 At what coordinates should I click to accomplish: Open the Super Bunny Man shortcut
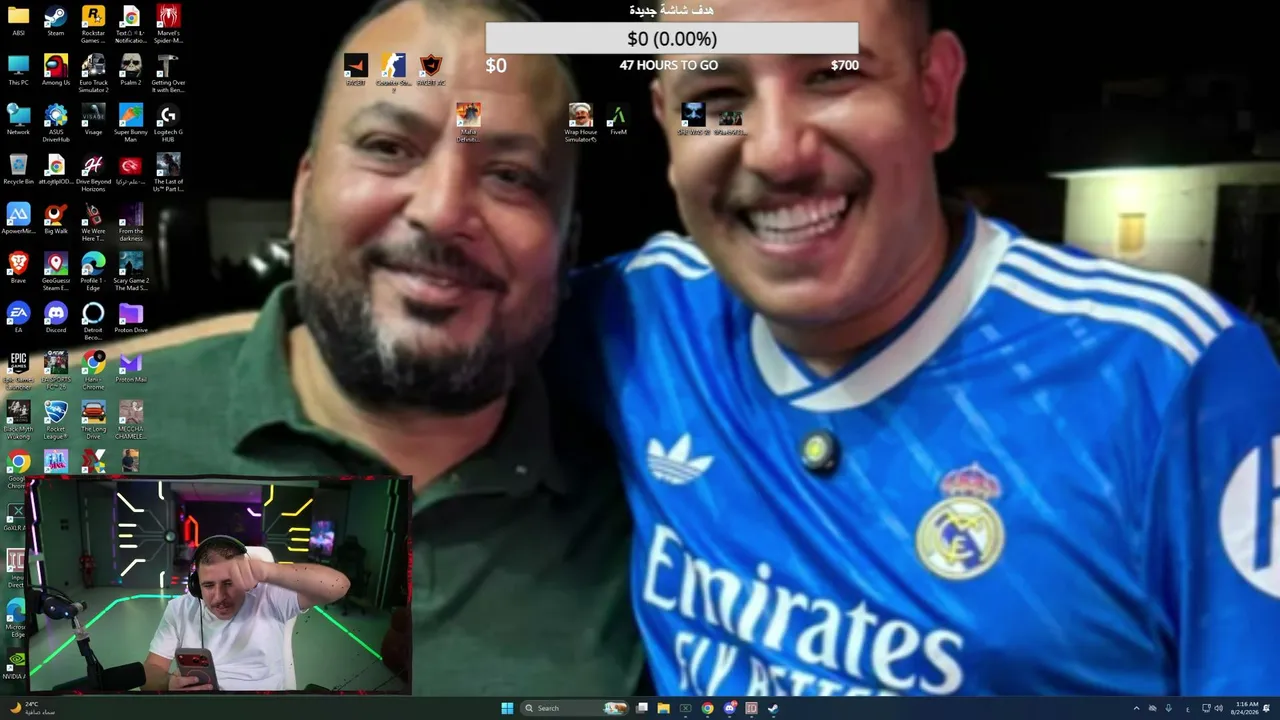pyautogui.click(x=131, y=123)
